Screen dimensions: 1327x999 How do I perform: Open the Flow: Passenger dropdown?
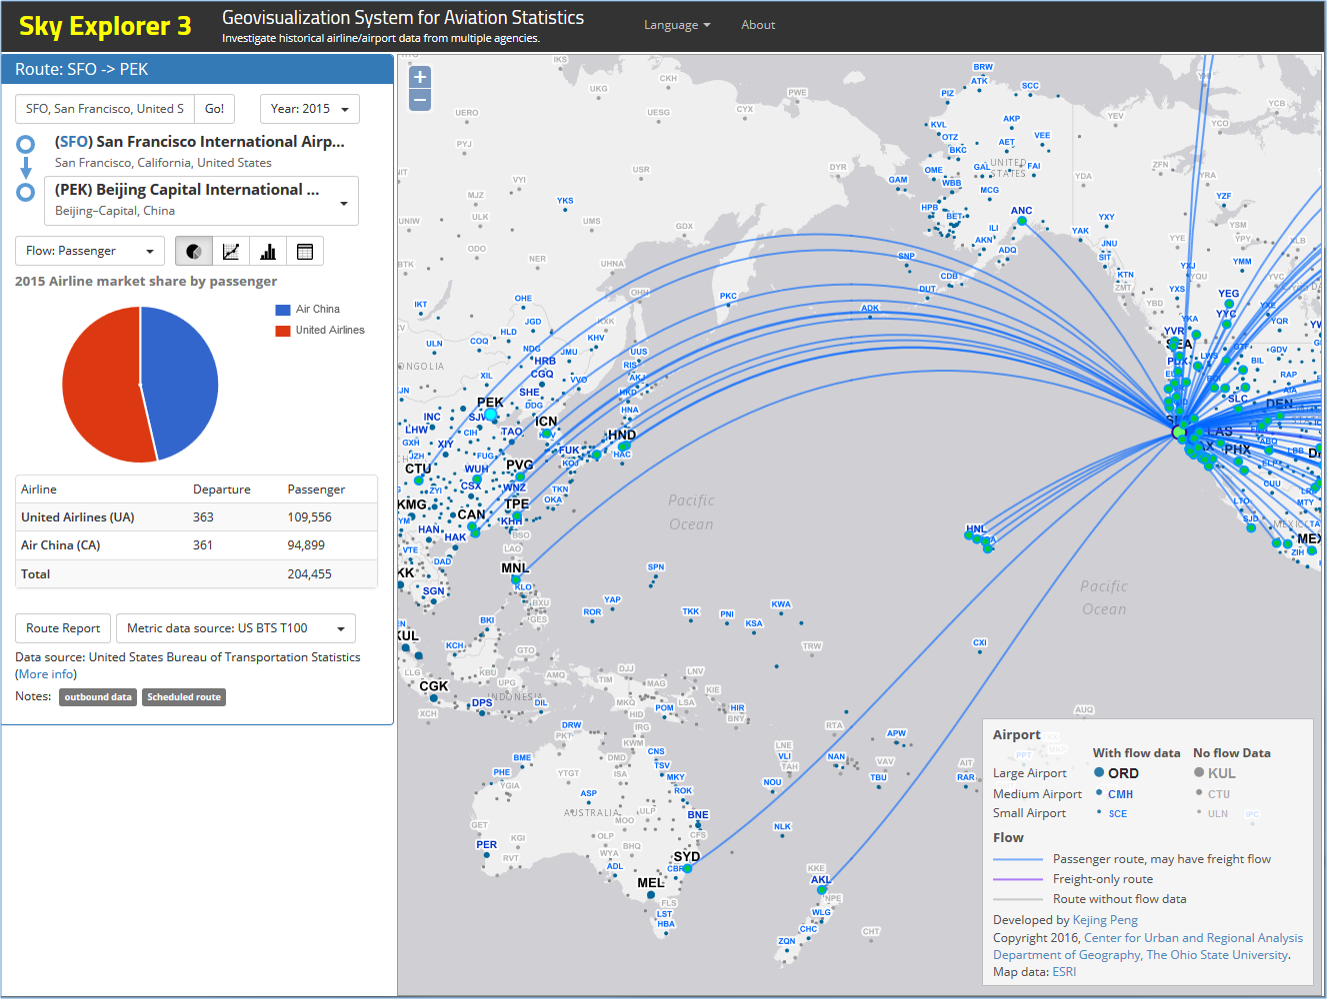(x=90, y=251)
